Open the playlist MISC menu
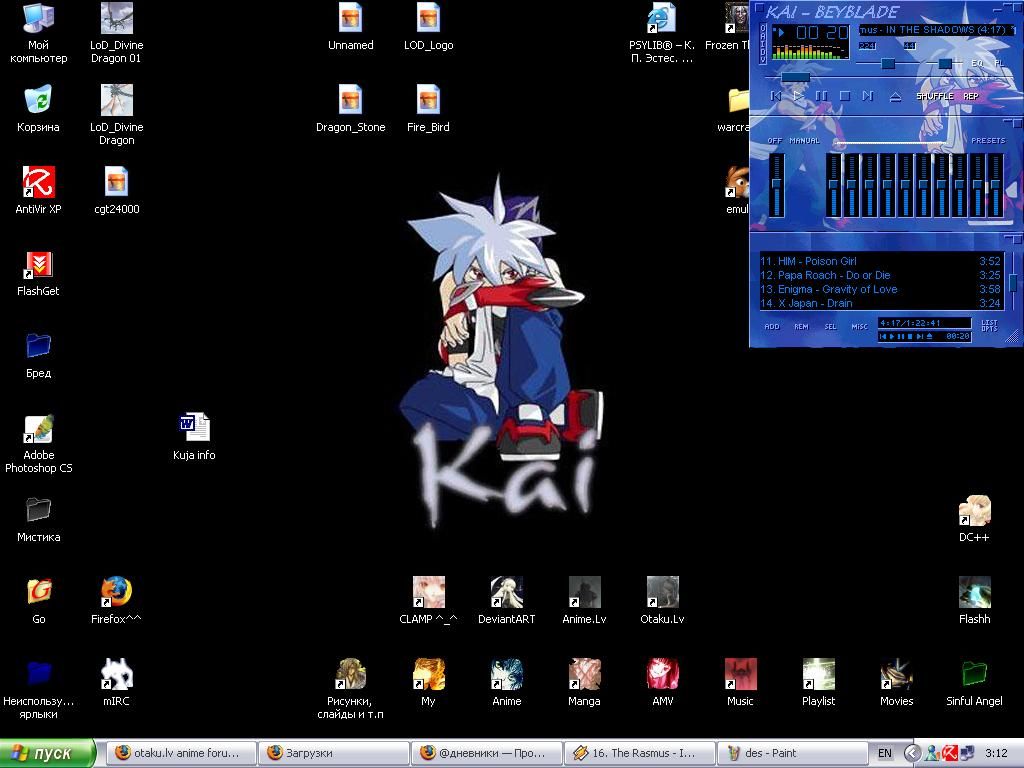 click(859, 327)
